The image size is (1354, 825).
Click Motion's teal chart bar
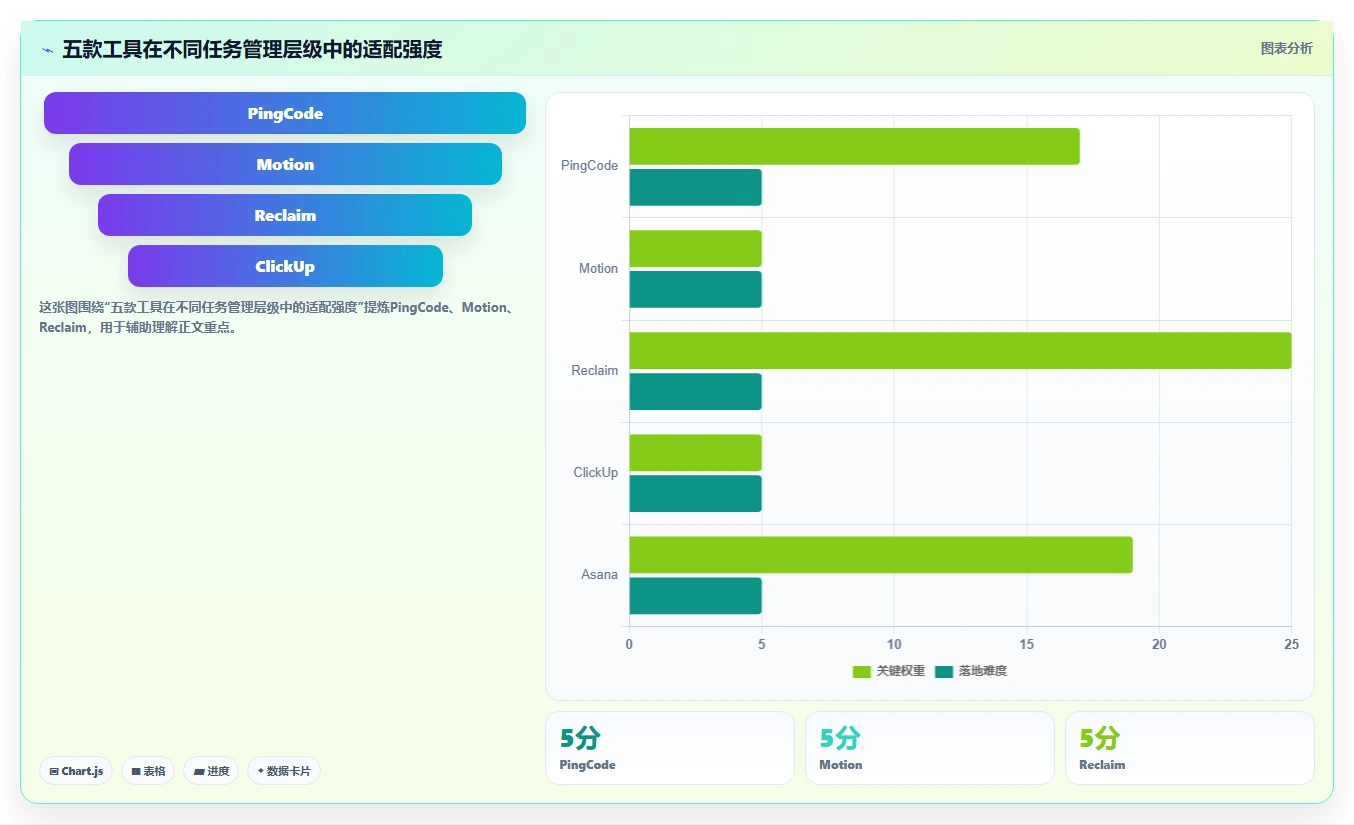click(x=695, y=289)
